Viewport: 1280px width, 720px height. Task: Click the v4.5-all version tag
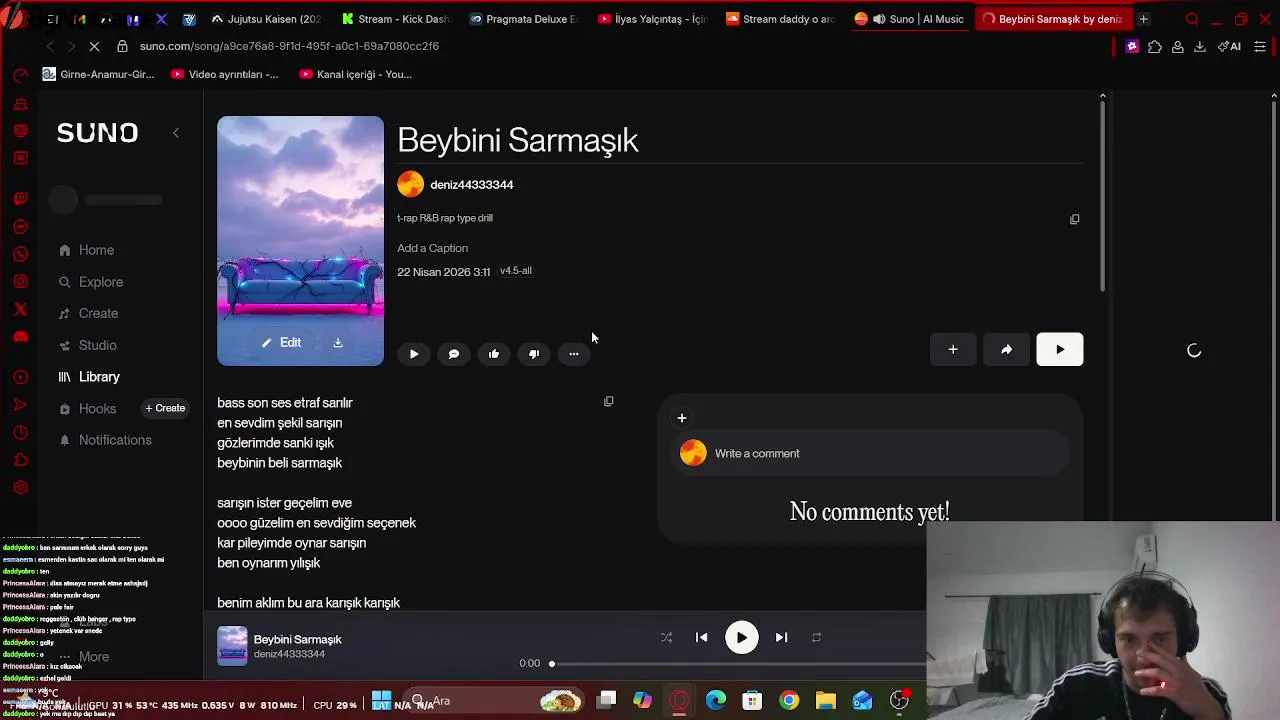[516, 271]
